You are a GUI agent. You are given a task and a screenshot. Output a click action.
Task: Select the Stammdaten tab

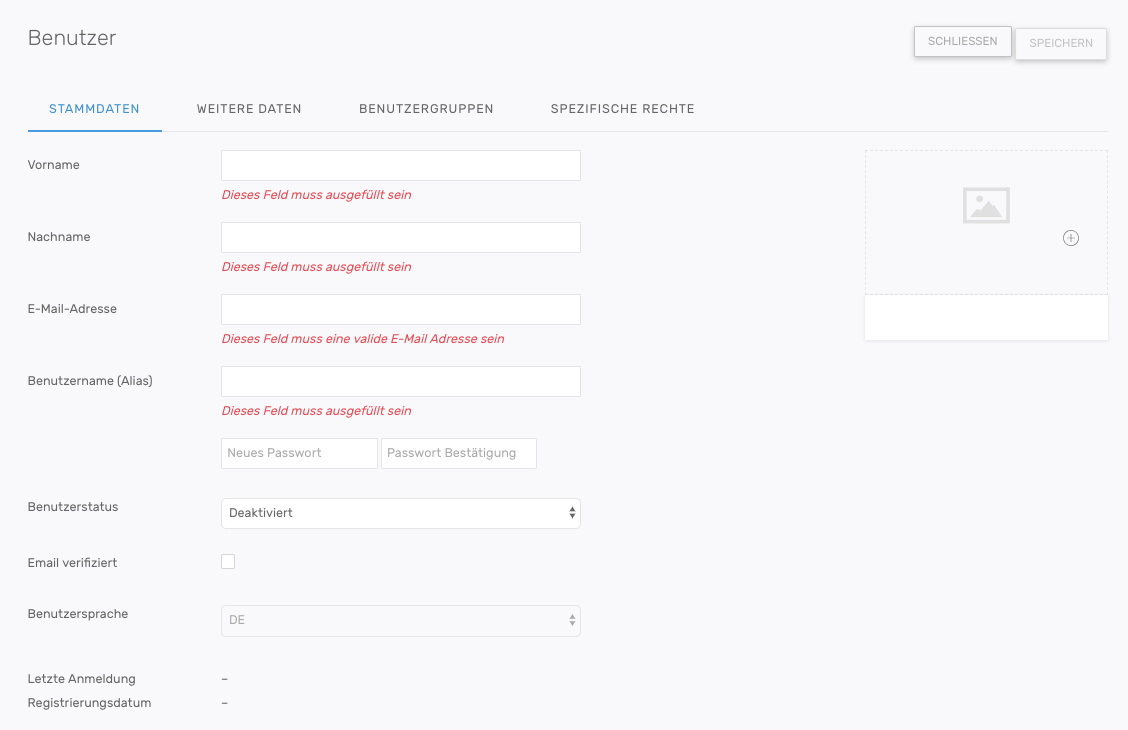(x=94, y=109)
